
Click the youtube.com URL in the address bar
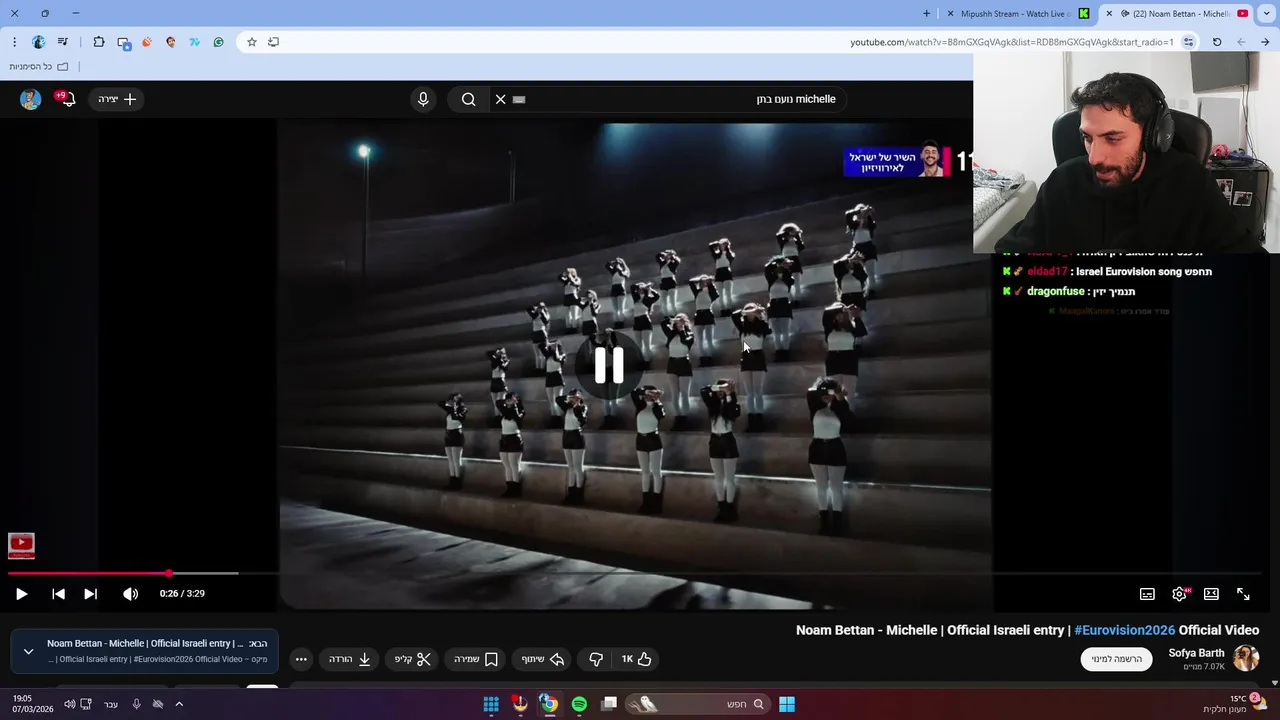[x=1012, y=42]
